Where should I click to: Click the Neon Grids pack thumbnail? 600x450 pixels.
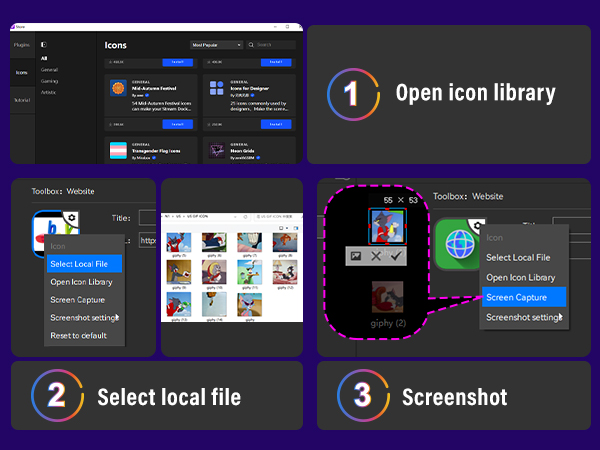(x=216, y=151)
